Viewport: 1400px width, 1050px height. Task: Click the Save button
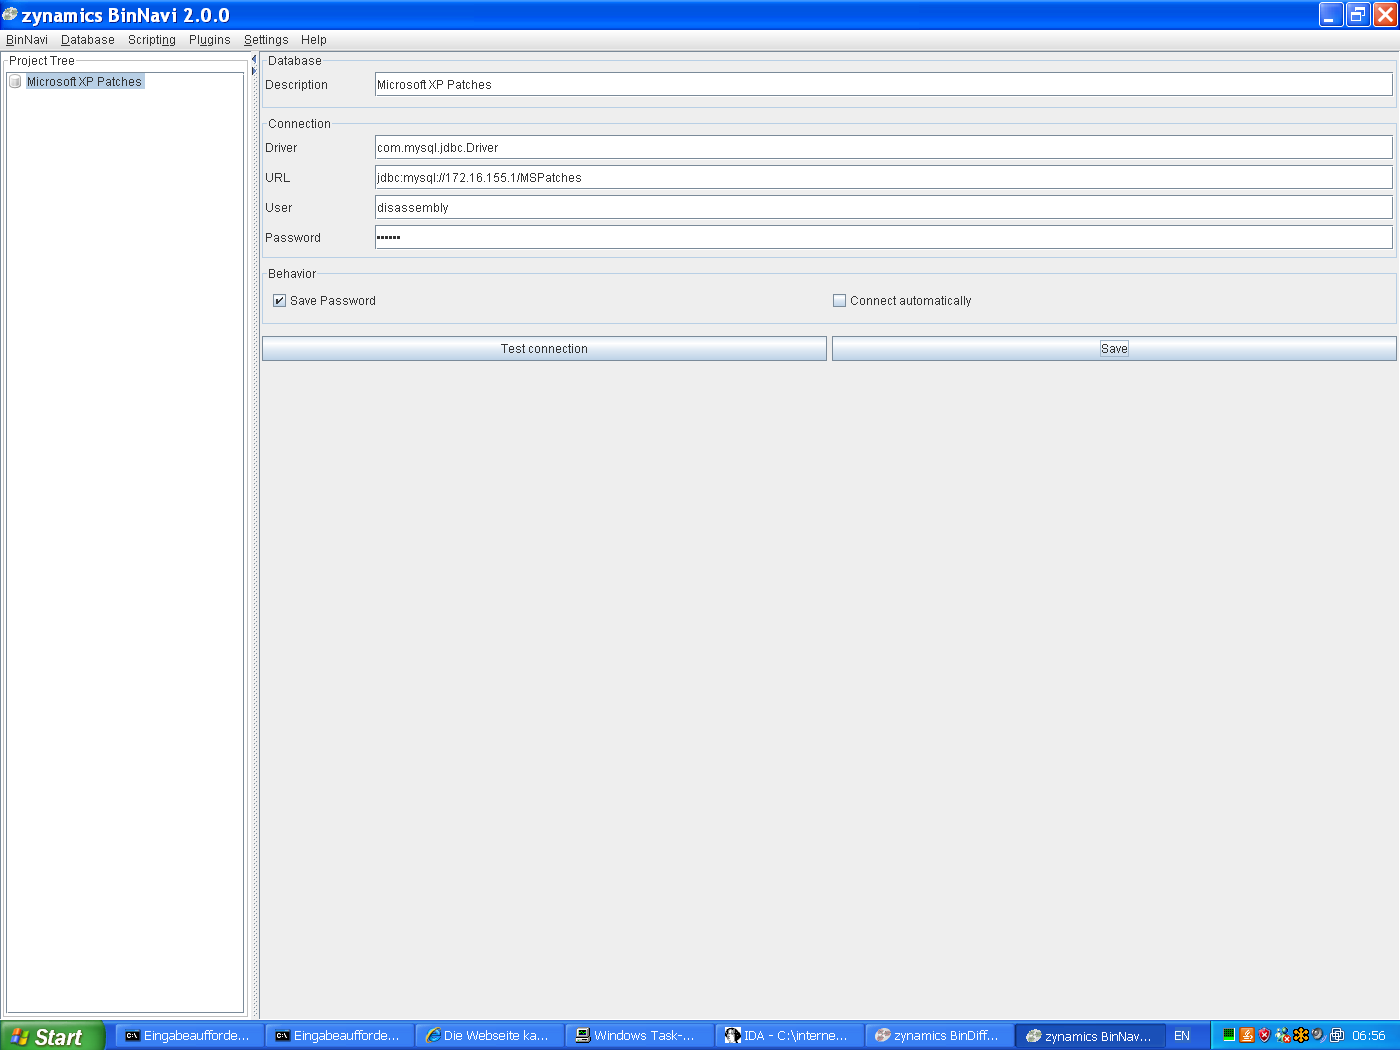click(x=1114, y=349)
